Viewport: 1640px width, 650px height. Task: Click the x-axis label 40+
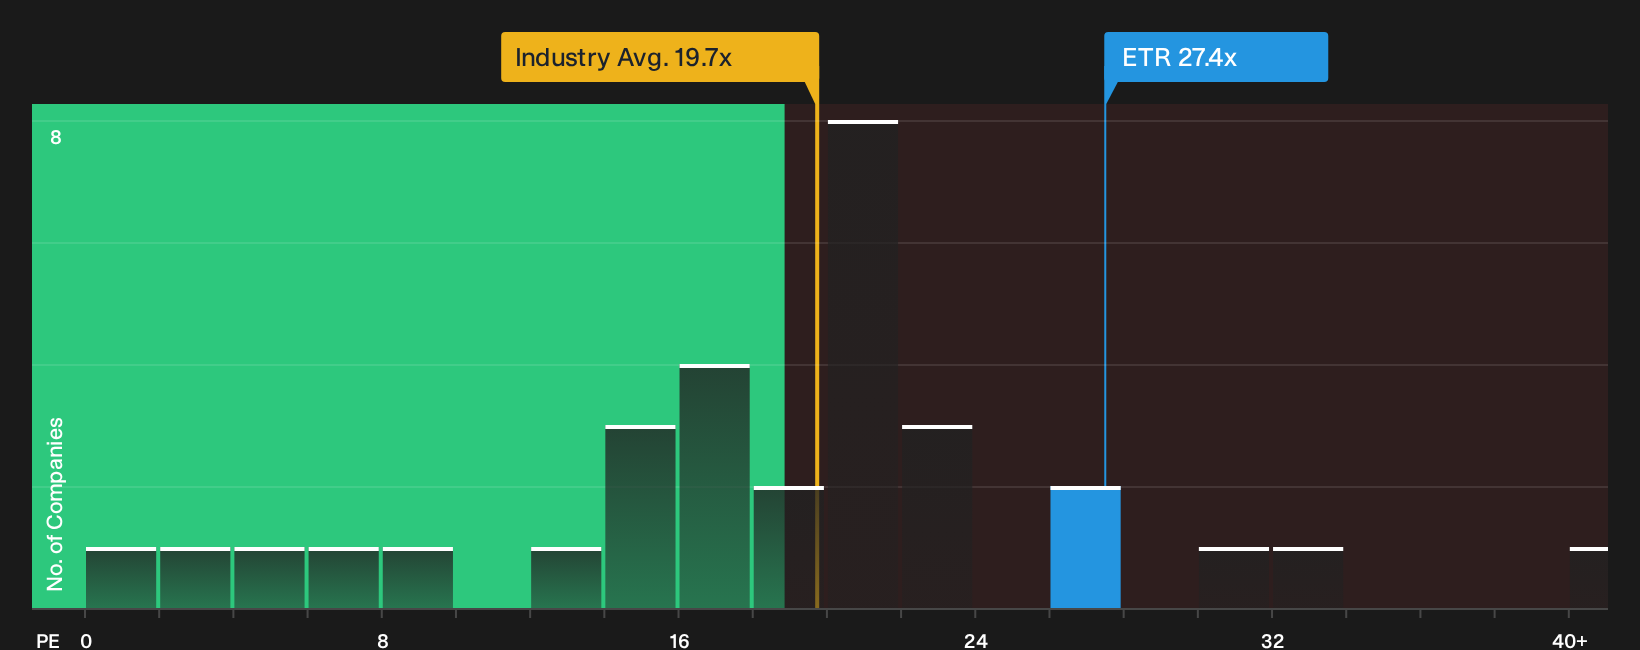coord(1569,640)
